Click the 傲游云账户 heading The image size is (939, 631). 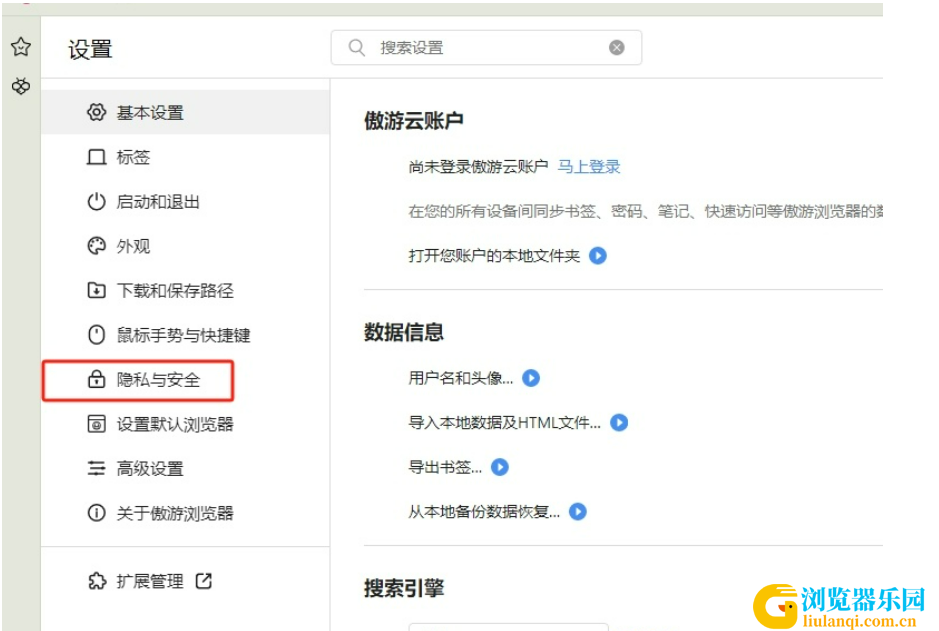tap(413, 120)
